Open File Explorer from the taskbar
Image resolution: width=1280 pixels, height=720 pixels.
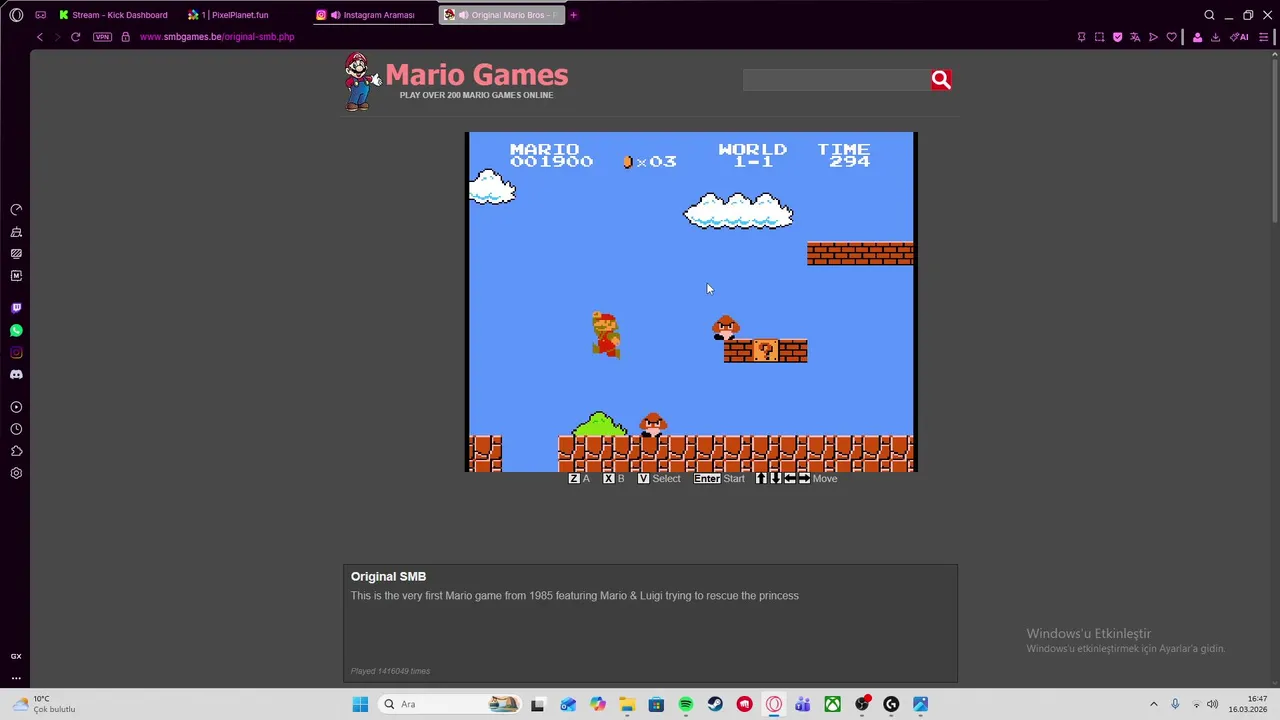click(x=627, y=704)
